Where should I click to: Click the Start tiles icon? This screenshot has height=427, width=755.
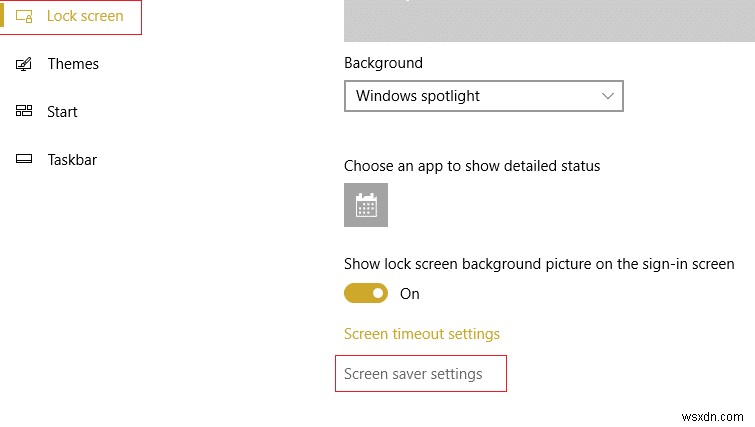pos(24,112)
